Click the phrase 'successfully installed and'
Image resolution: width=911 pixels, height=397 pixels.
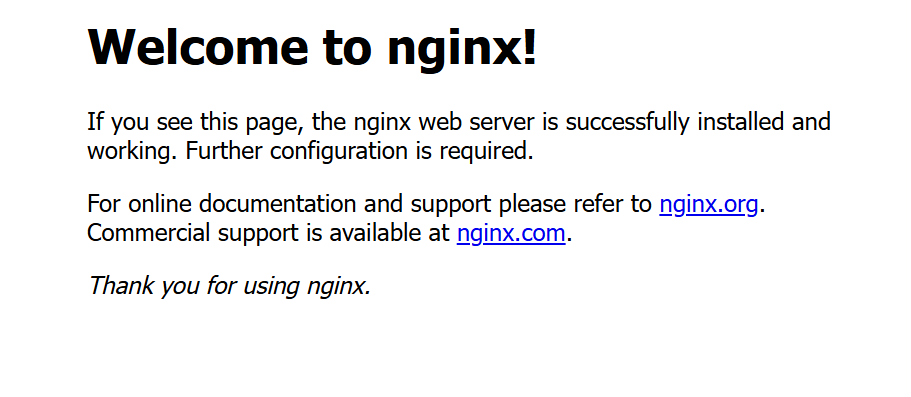698,123
